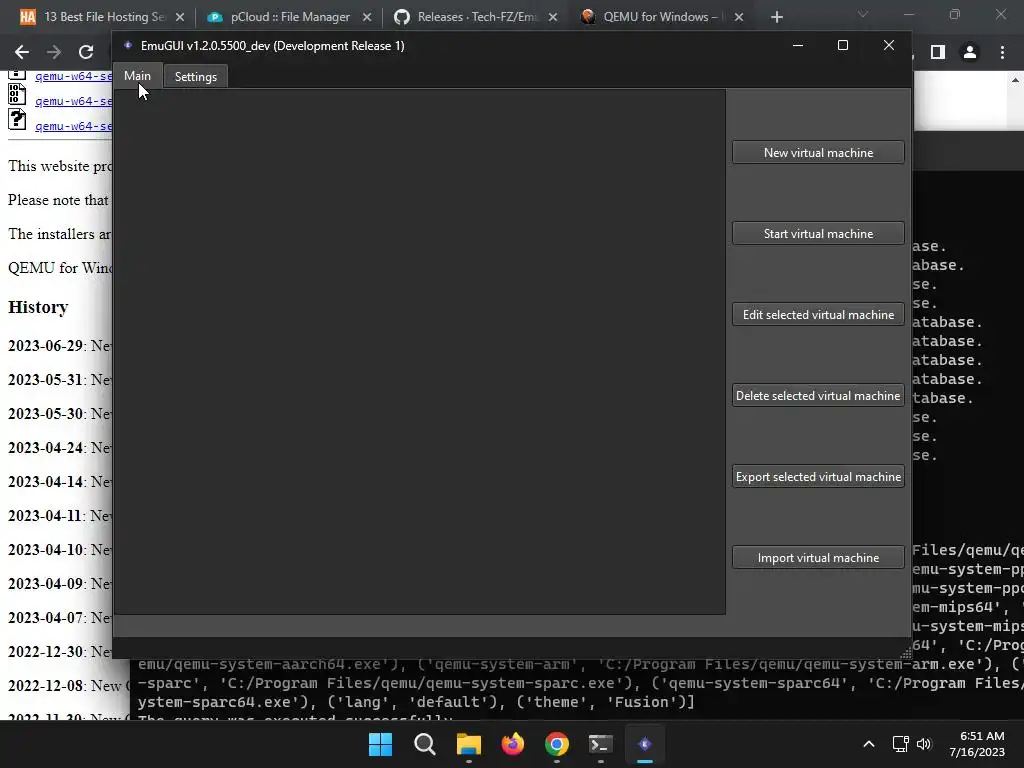Close the EmuGUI window
1024x768 pixels.
coord(889,45)
